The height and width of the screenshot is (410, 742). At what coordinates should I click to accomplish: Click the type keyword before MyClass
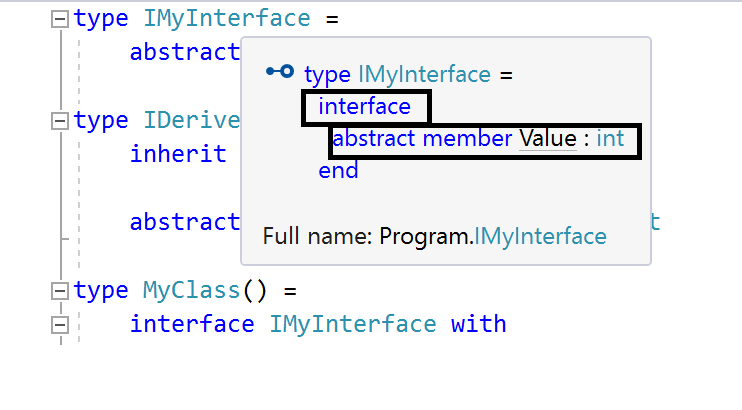click(x=101, y=291)
